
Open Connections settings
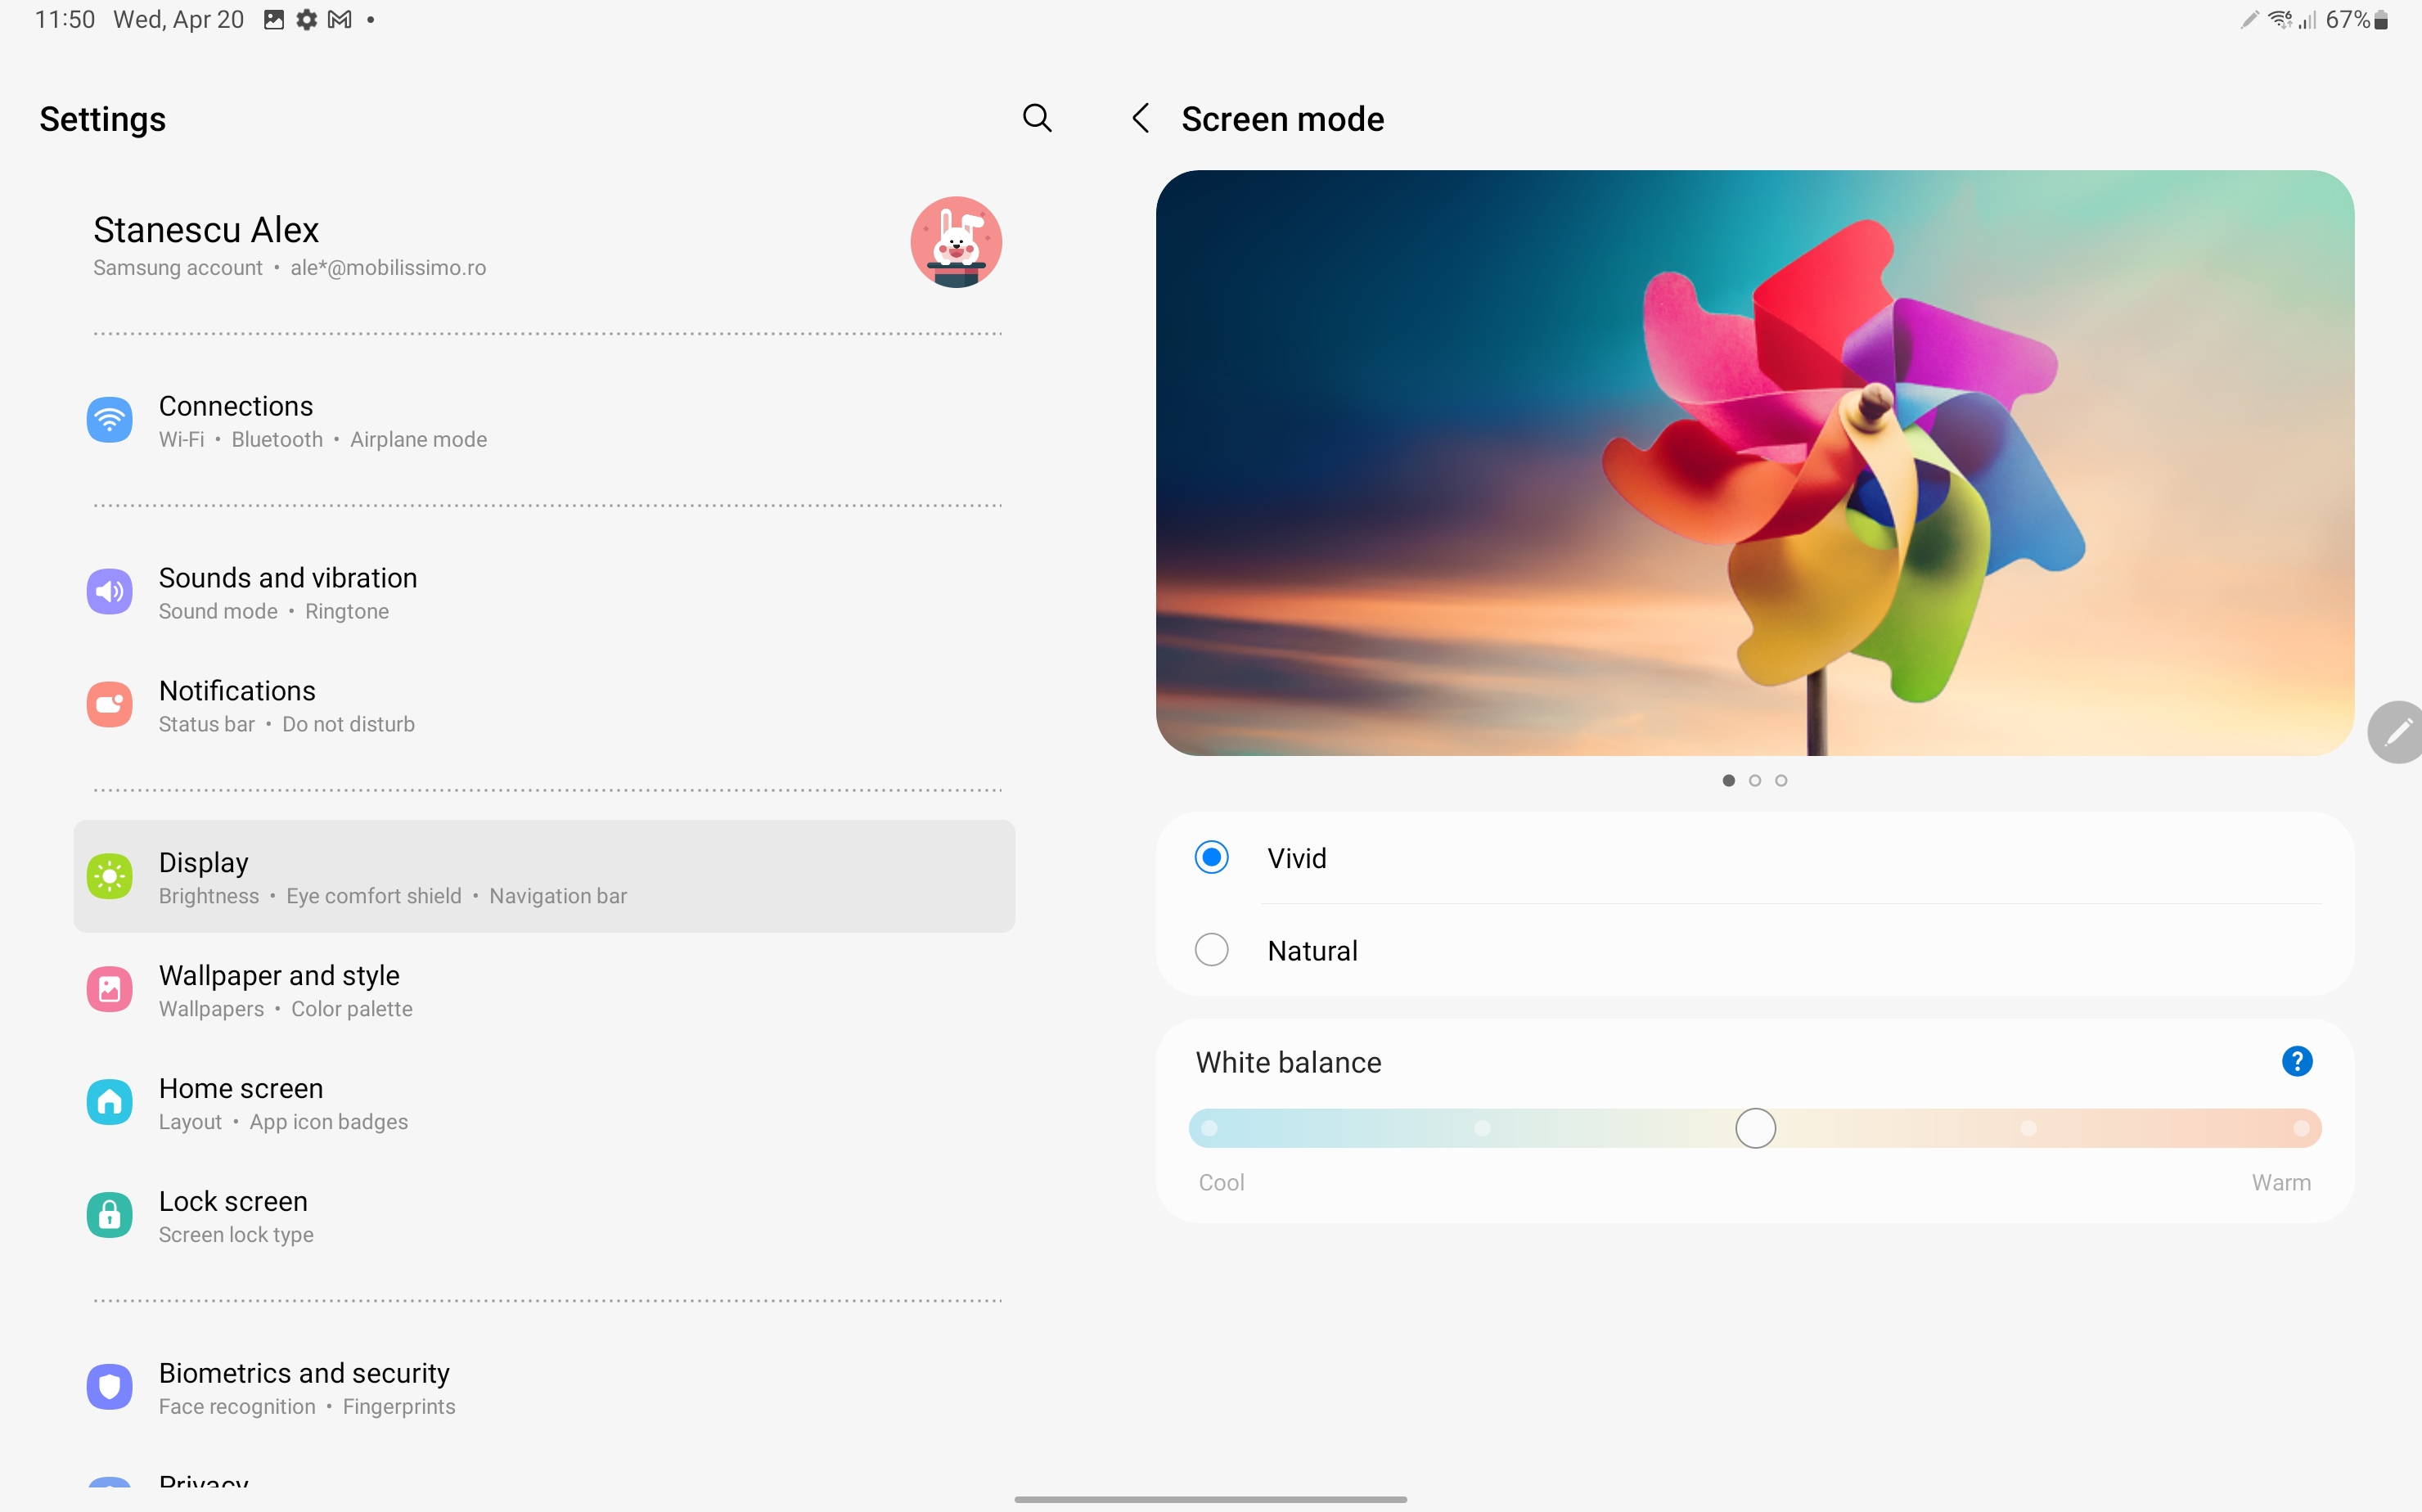pos(545,421)
